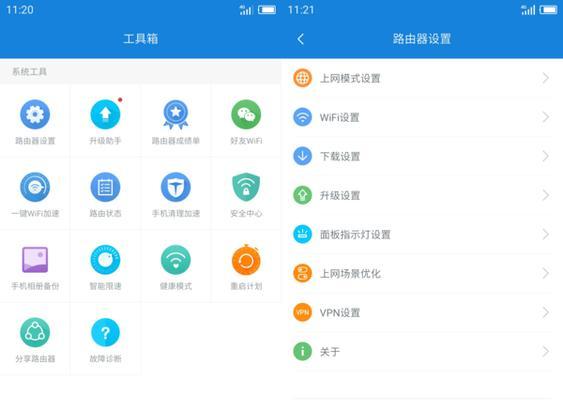563x400 pixels.
Task: Tap the 路由器成绩单 medal icon
Action: [x=176, y=115]
